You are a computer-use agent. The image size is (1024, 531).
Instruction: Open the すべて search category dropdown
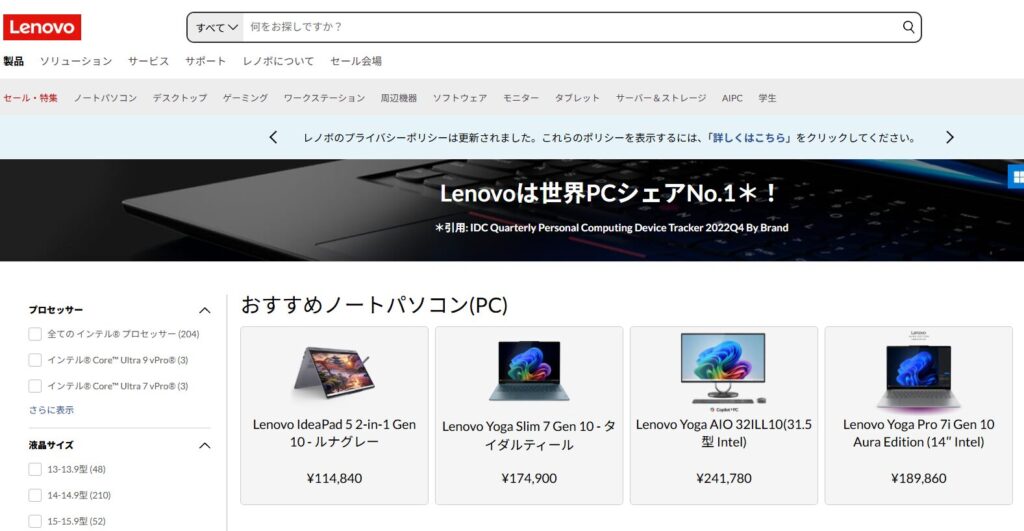click(216, 27)
